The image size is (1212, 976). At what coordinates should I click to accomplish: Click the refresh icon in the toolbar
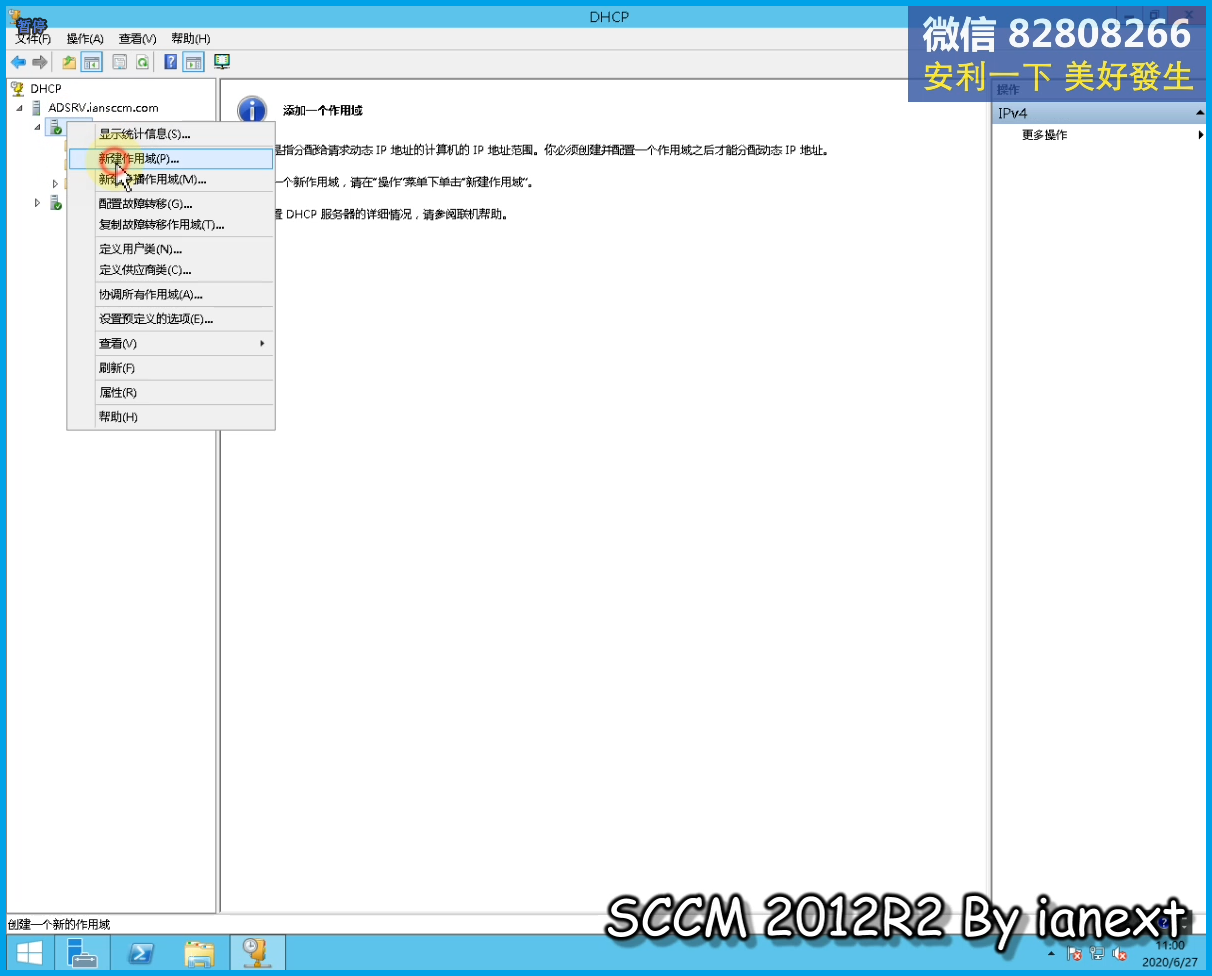143,62
